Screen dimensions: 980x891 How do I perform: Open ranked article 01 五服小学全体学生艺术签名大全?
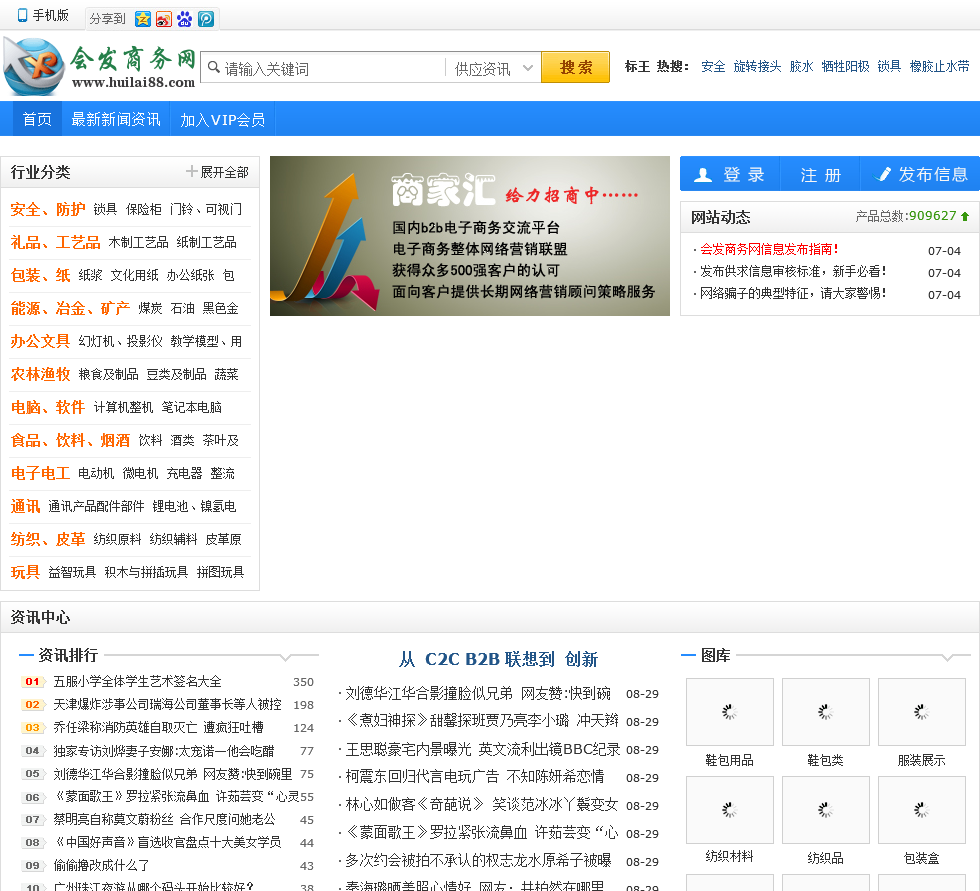coord(137,682)
